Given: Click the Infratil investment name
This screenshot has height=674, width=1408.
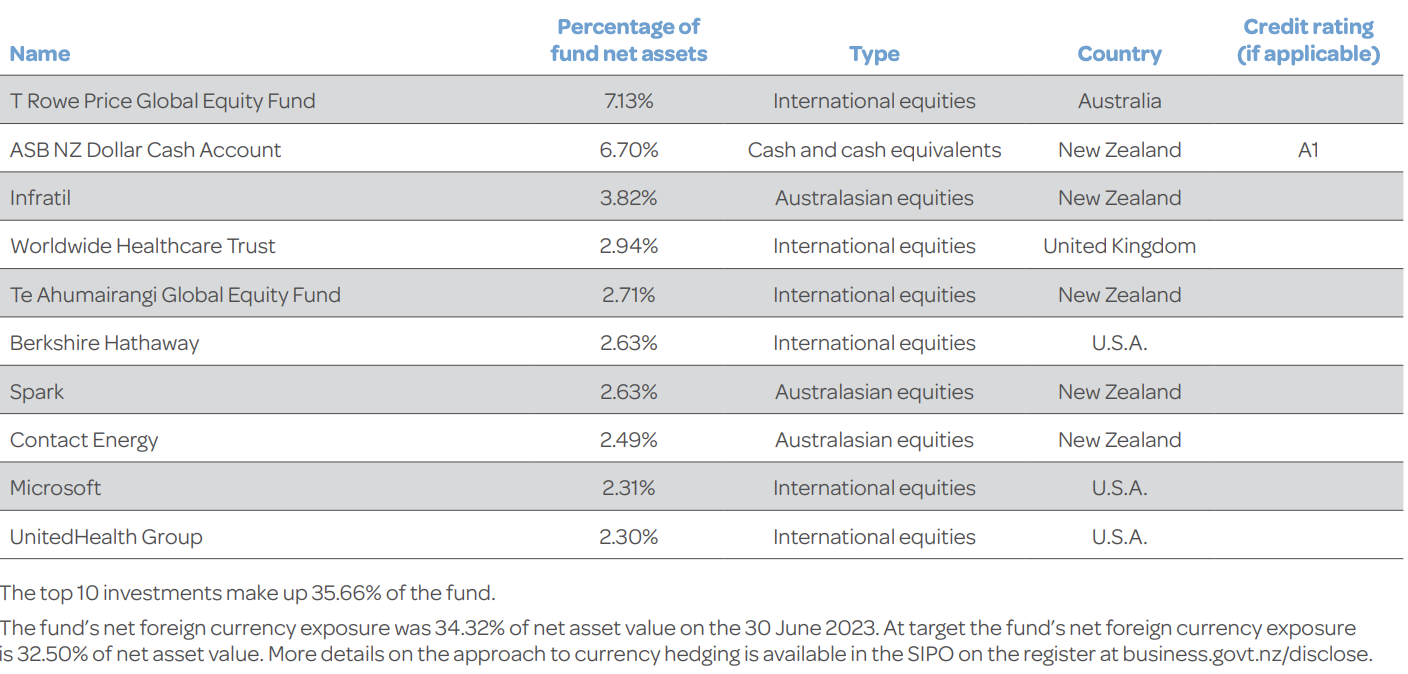Looking at the screenshot, I should [40, 198].
